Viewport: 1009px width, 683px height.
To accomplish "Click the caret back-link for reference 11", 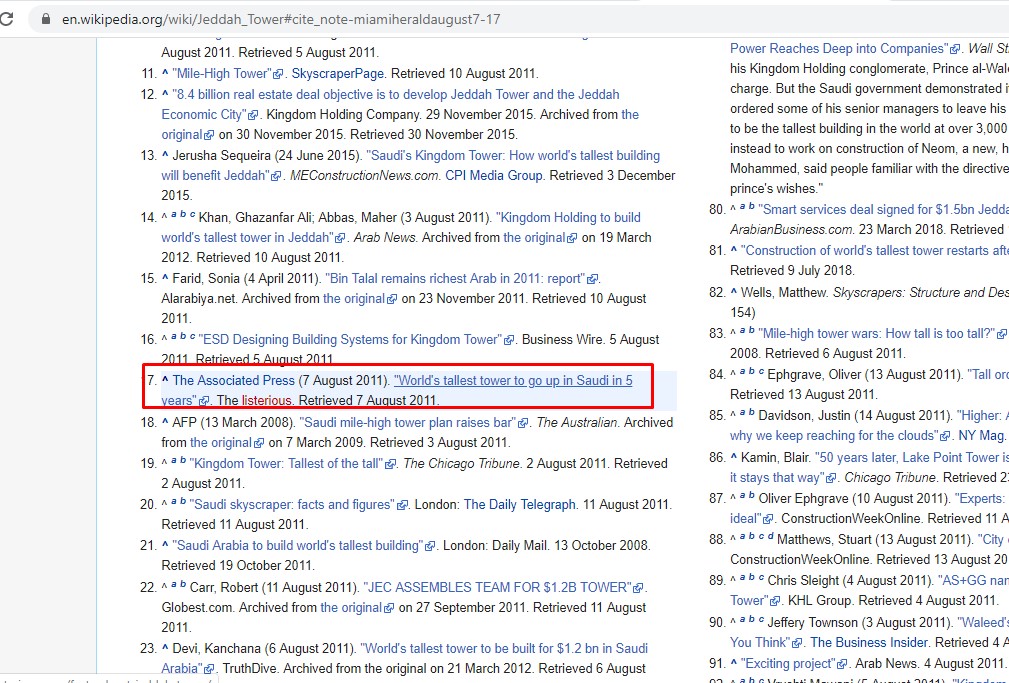I will (x=165, y=73).
